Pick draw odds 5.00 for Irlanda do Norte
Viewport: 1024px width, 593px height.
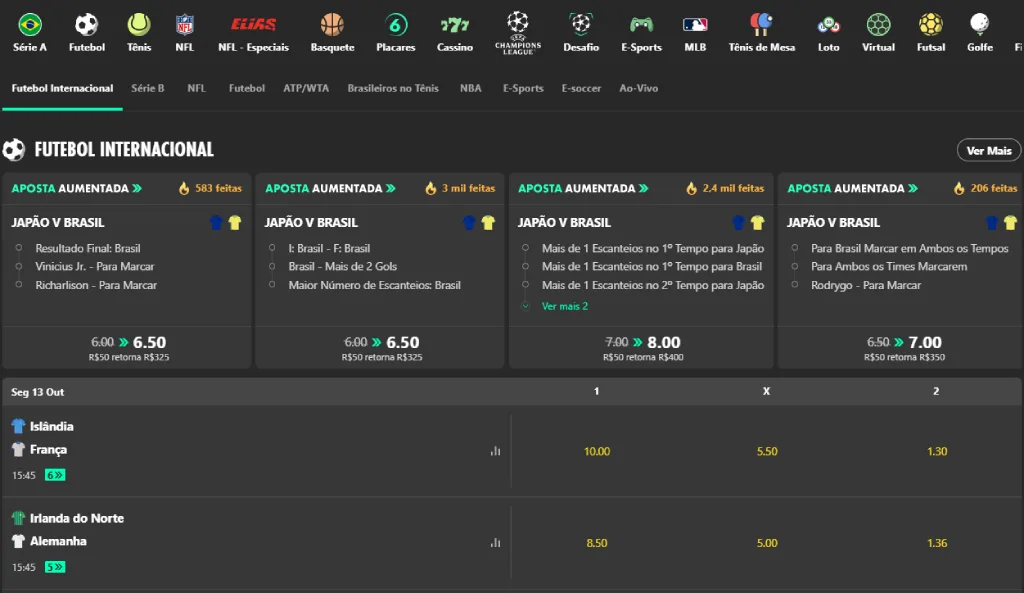766,543
